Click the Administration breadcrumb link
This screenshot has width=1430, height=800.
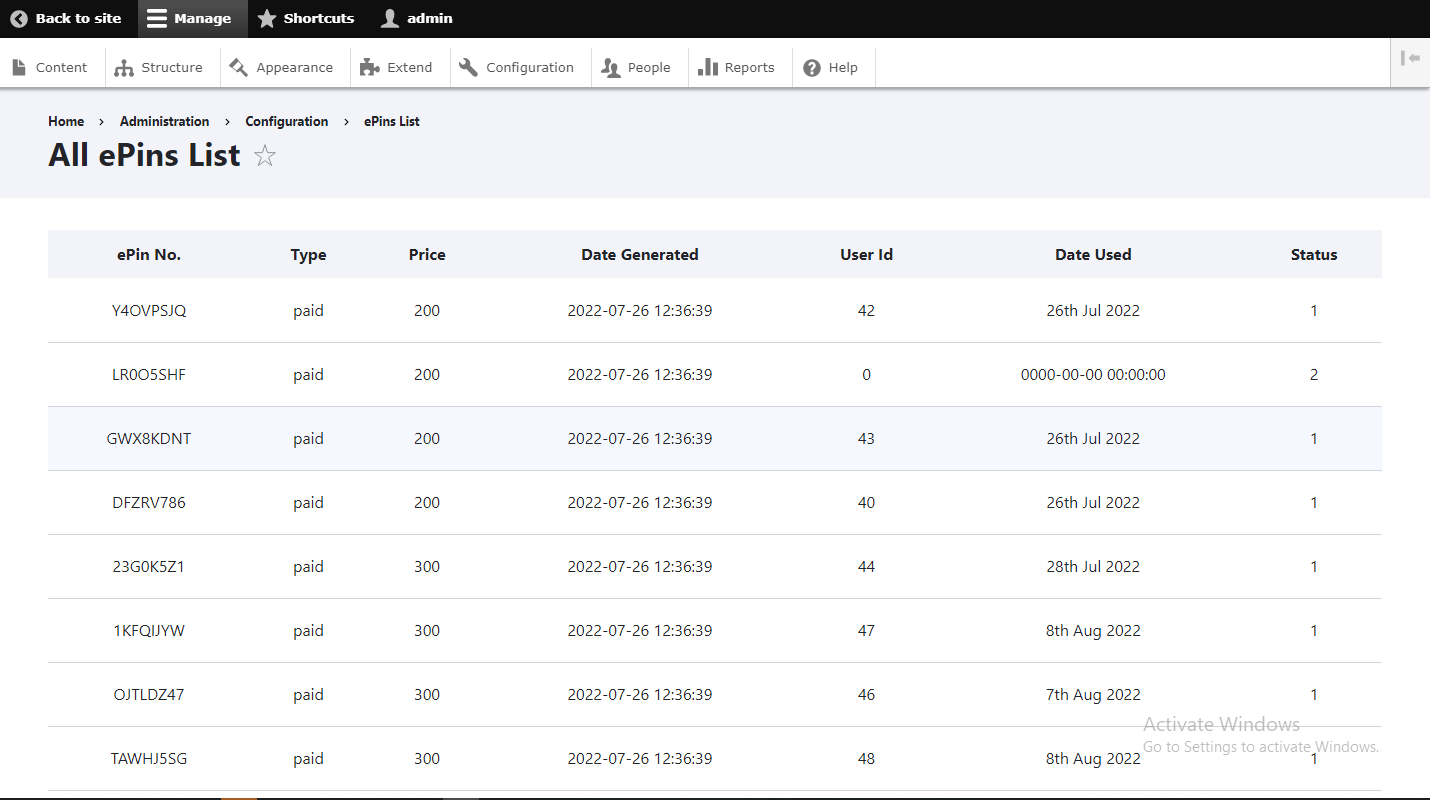(x=164, y=121)
